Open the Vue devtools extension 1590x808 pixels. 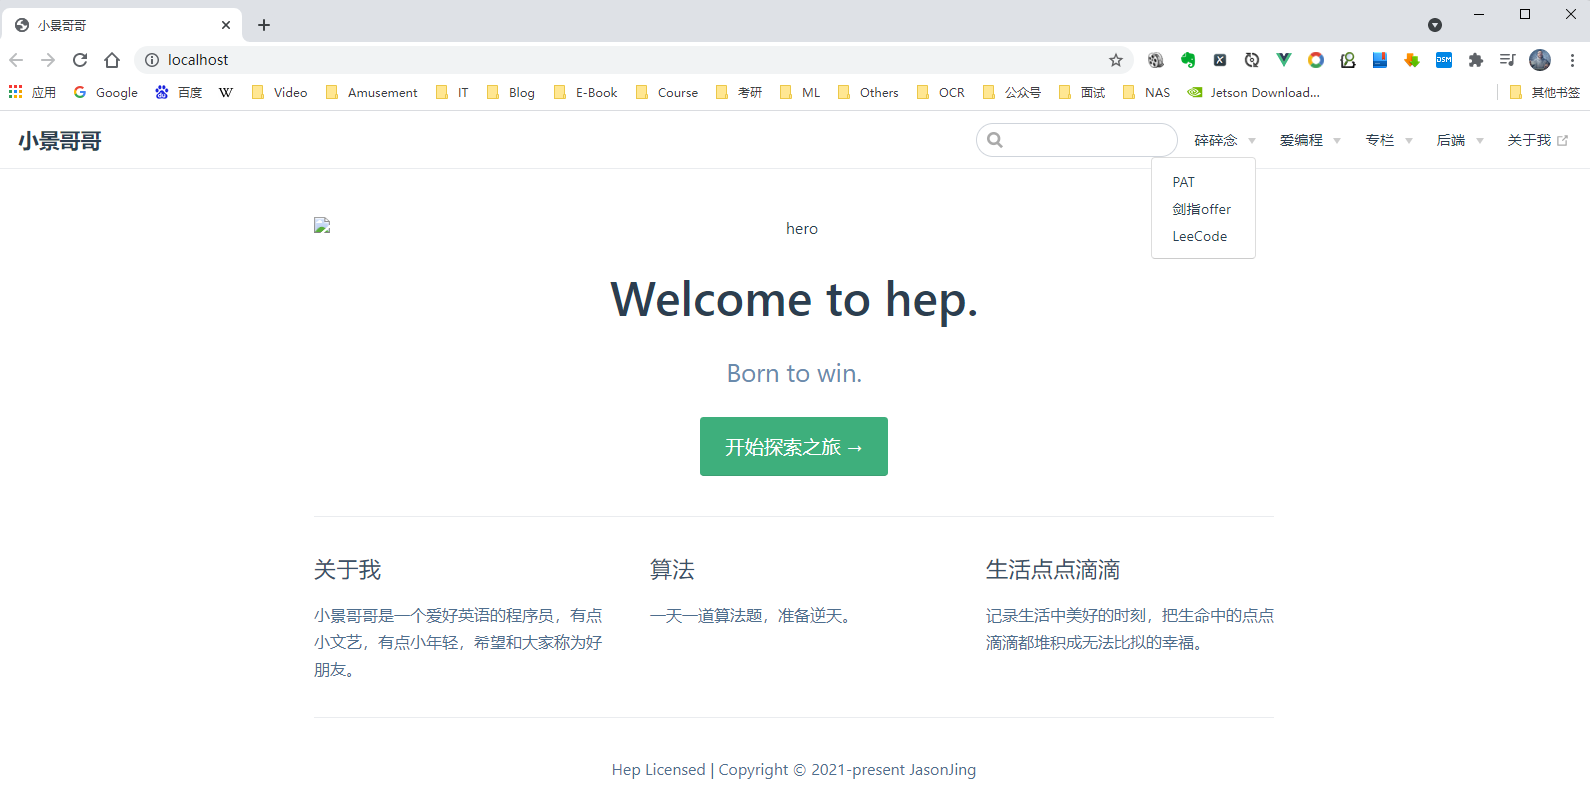[1284, 60]
